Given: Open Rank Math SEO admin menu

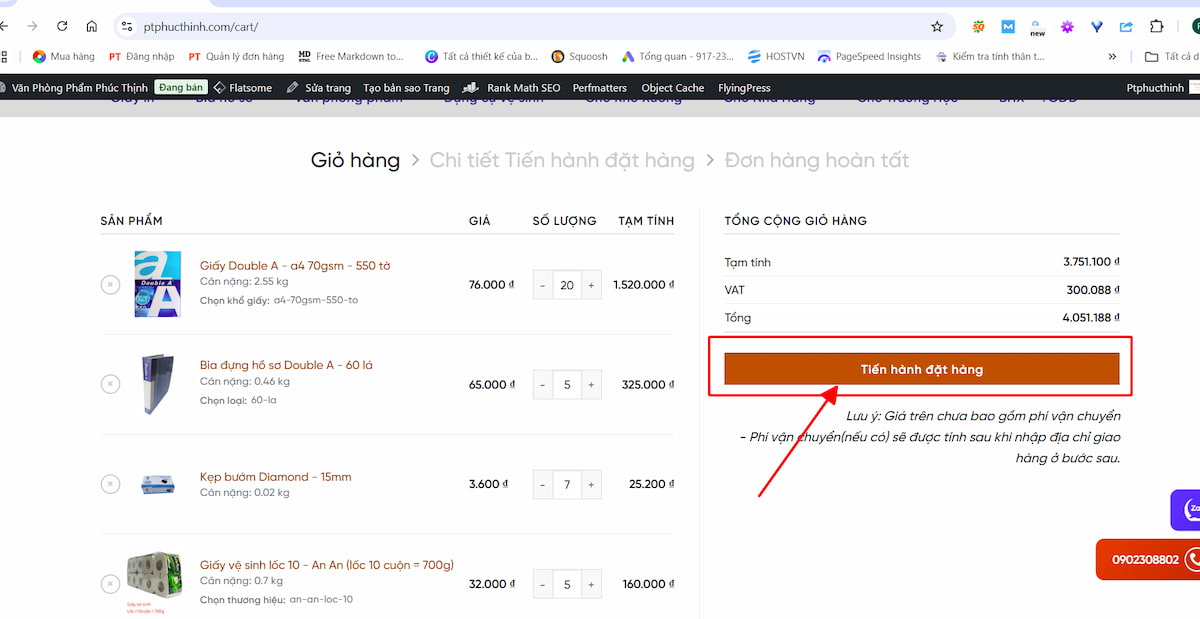Looking at the screenshot, I should 514,88.
